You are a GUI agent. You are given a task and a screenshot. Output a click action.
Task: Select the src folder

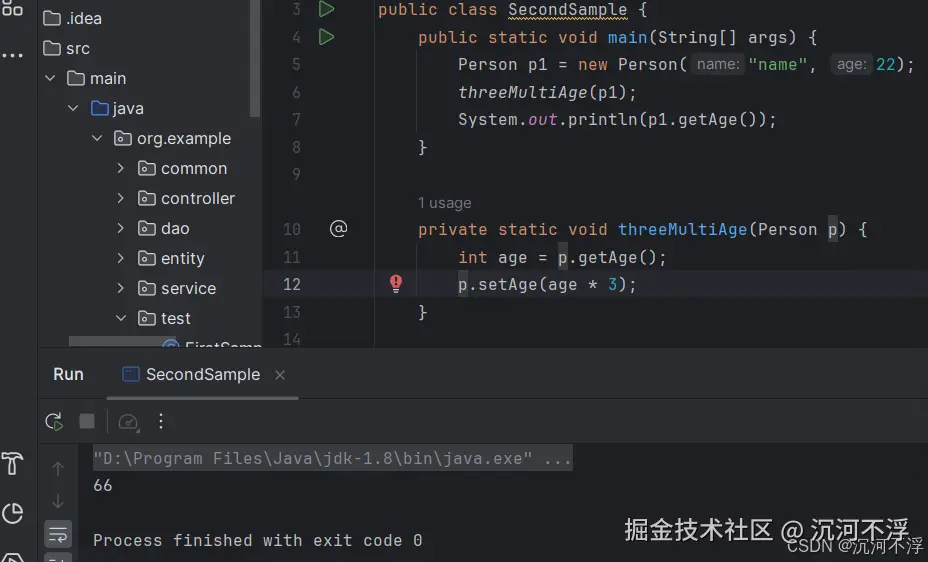(67, 49)
